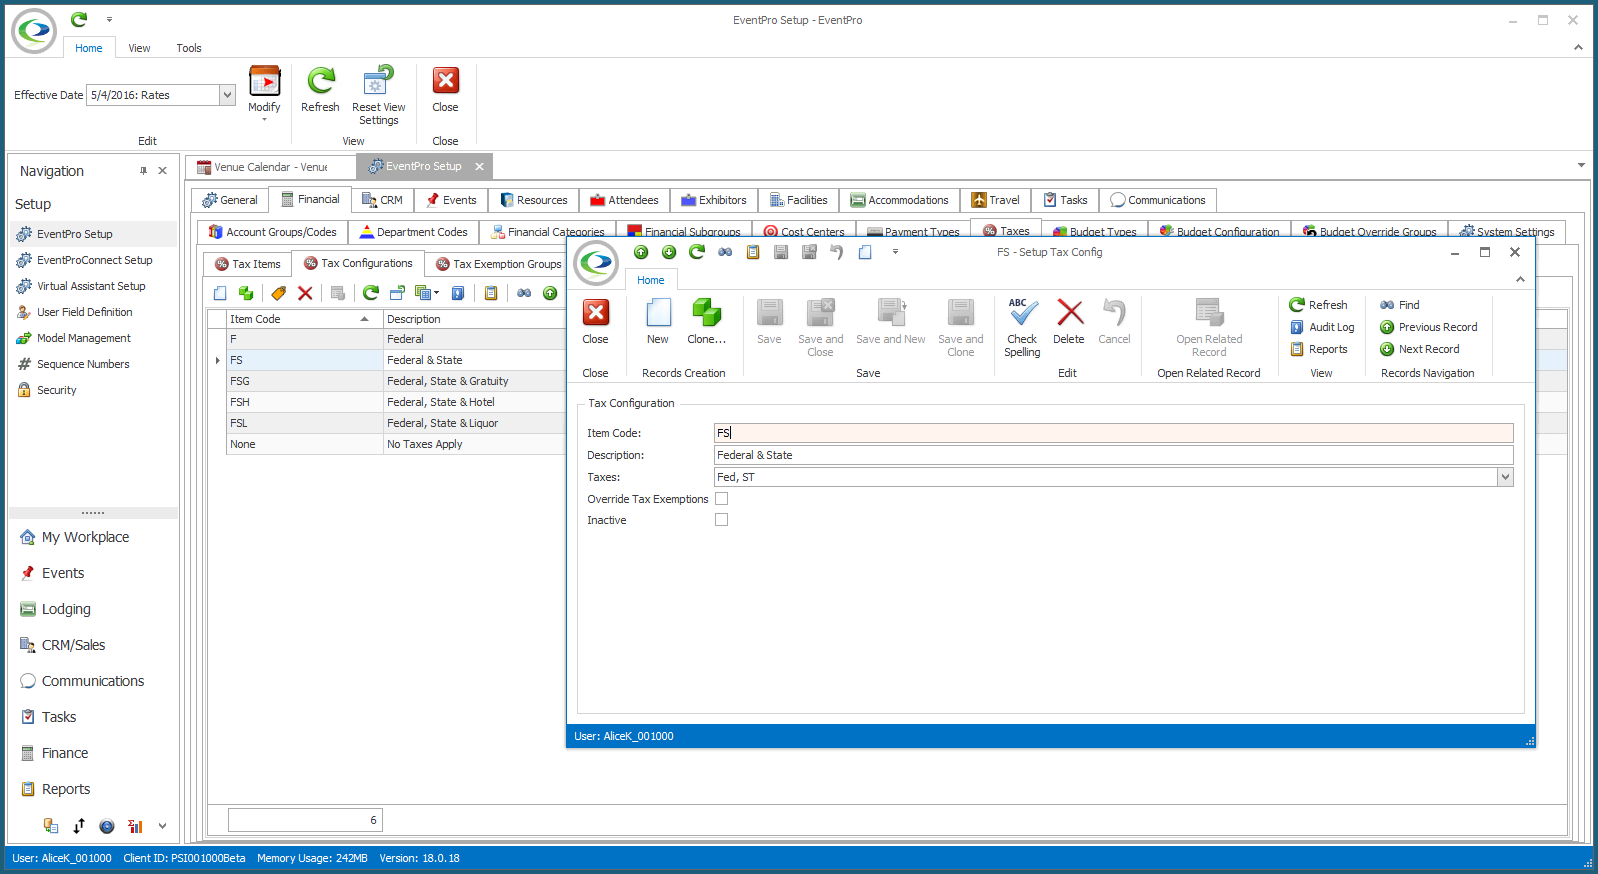Image resolution: width=1598 pixels, height=874 pixels.
Task: Open the Department Codes tab
Action: (414, 232)
